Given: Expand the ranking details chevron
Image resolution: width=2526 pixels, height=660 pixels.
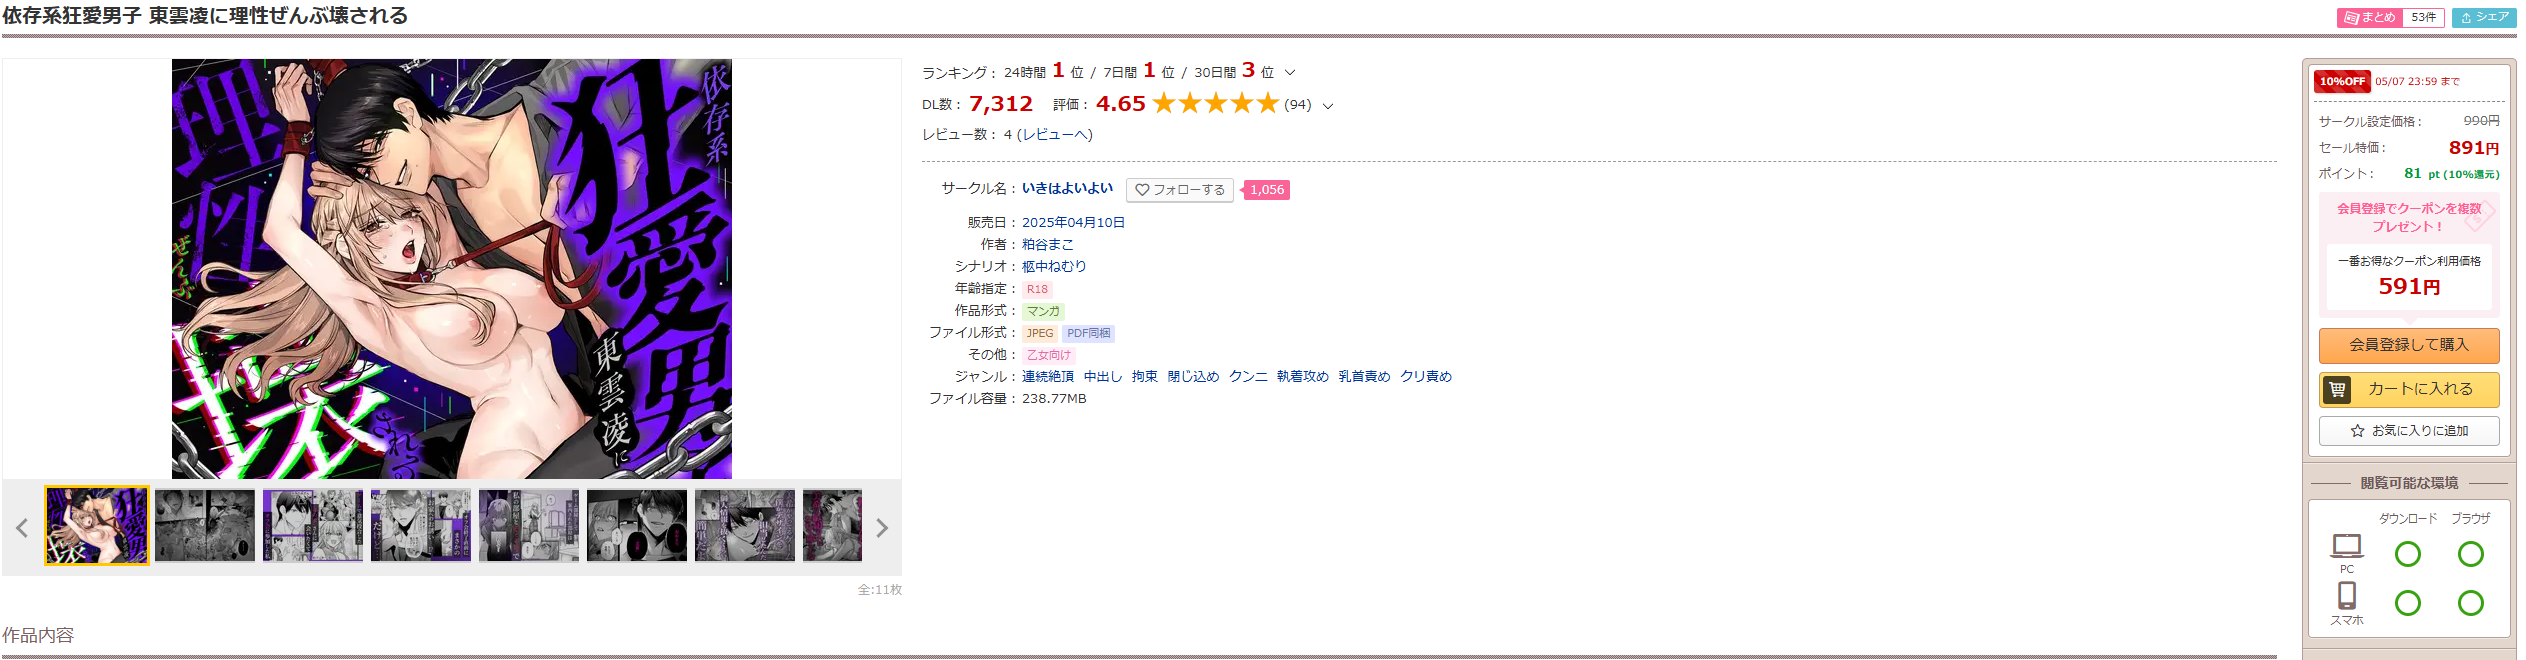Looking at the screenshot, I should tap(1290, 73).
